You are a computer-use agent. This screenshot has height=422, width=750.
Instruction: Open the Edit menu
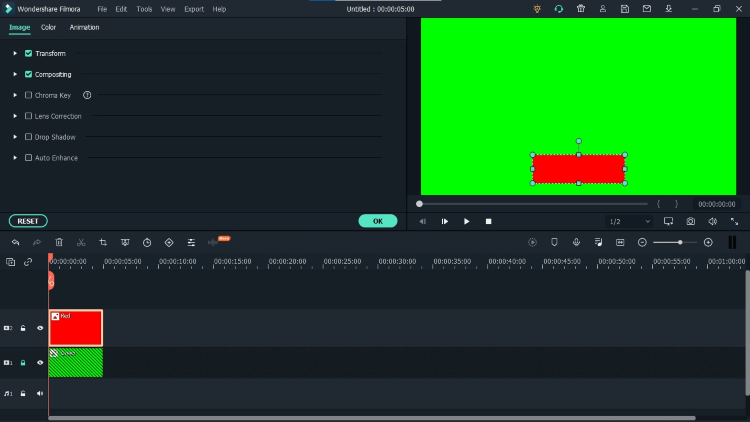pyautogui.click(x=121, y=9)
